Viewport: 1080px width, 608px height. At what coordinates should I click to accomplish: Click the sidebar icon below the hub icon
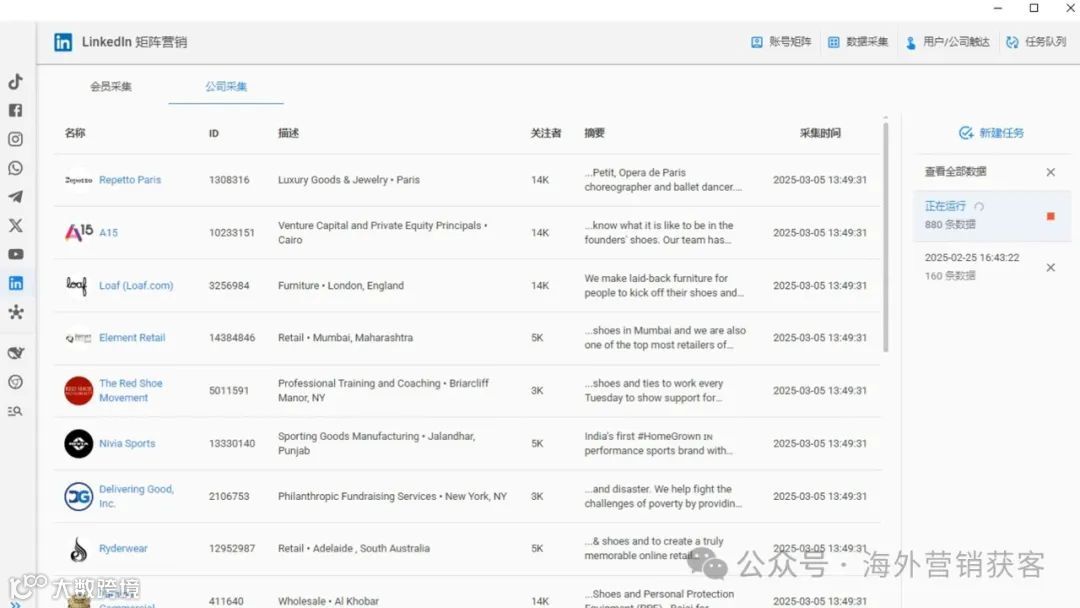coord(15,353)
